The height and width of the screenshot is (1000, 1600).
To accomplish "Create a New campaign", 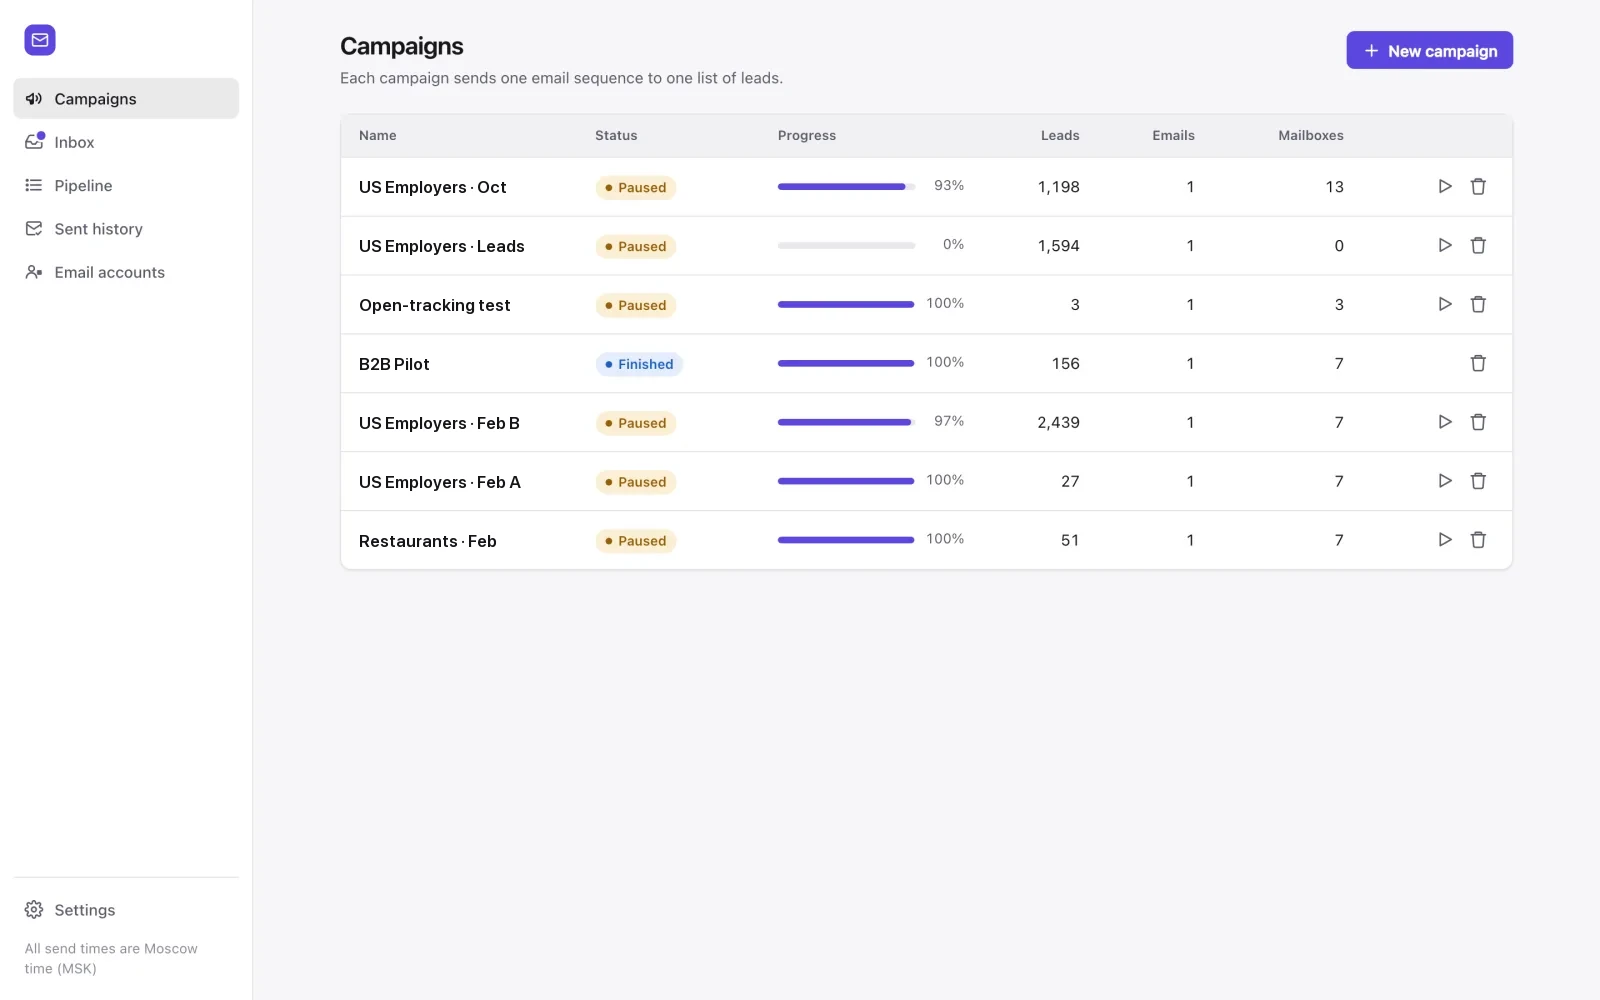I will [1429, 50].
